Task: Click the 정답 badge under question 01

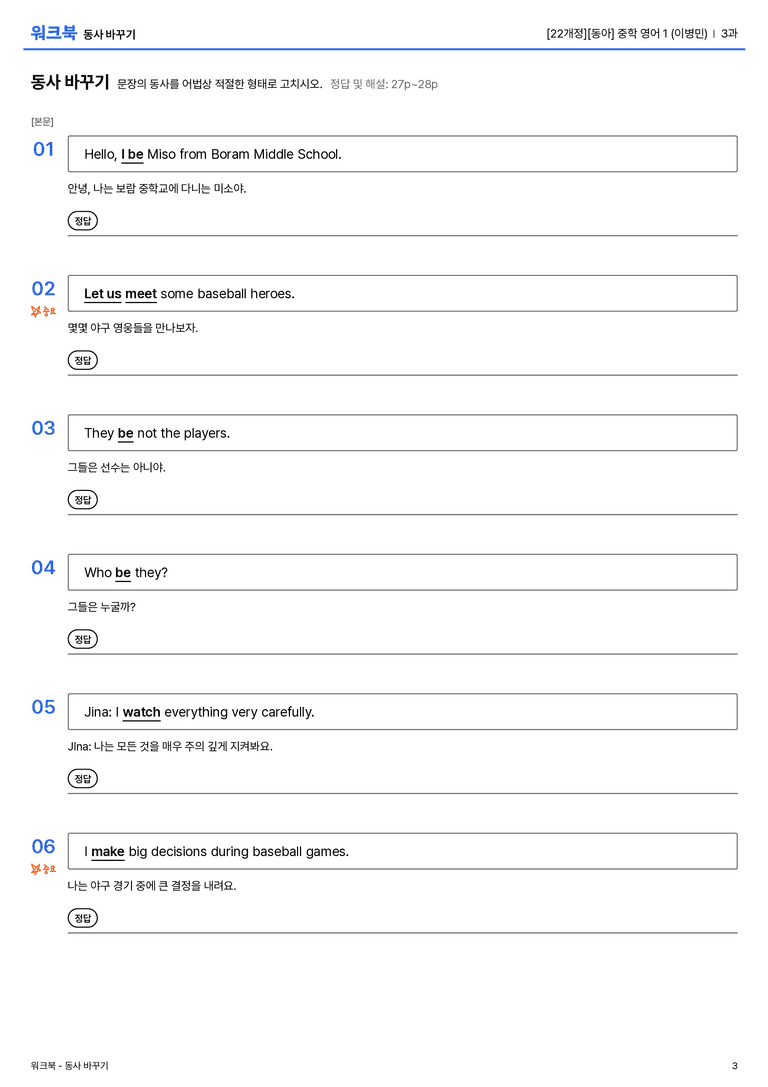Action: pos(82,220)
